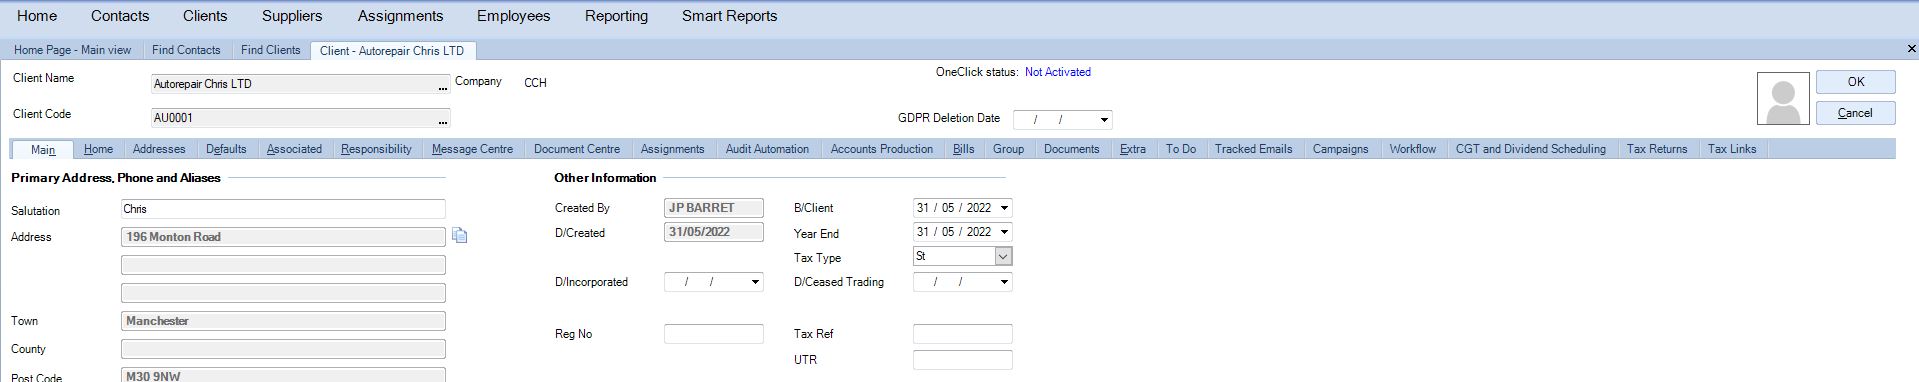
Task: Close the tab panel with the X
Action: [1912, 49]
